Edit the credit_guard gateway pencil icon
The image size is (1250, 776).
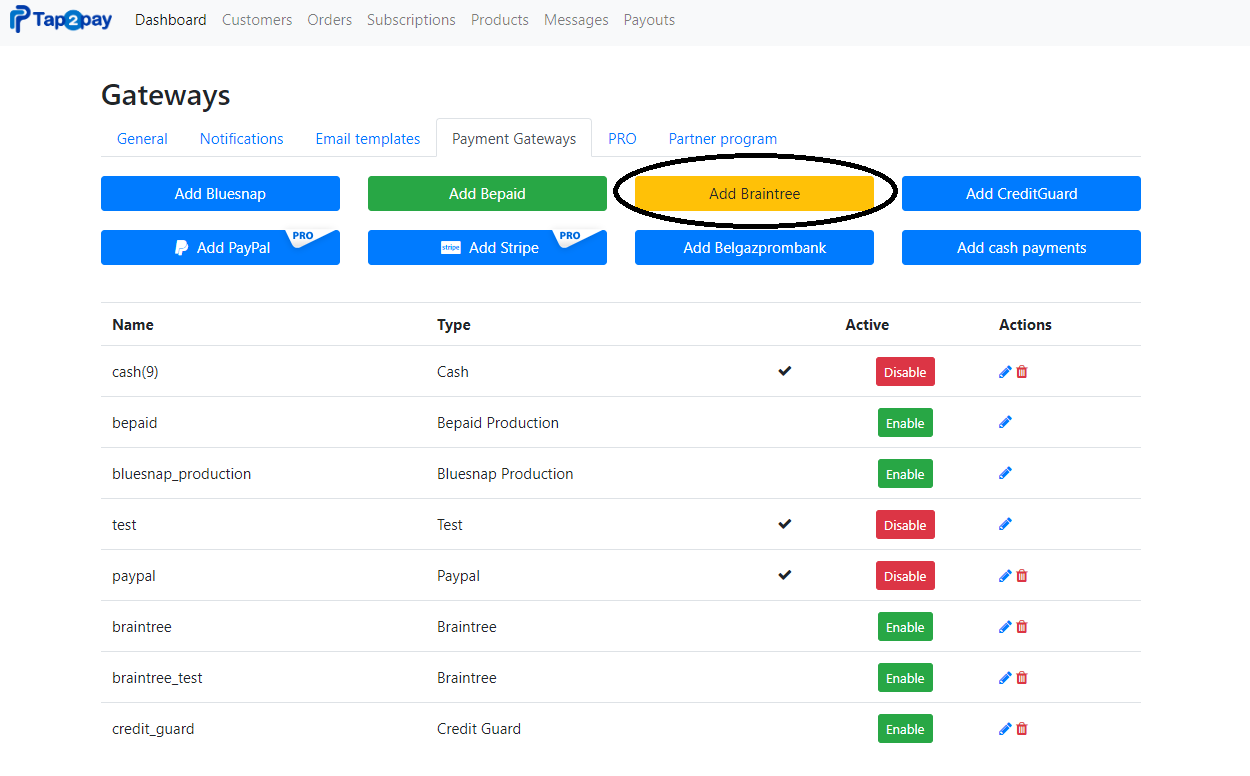click(x=1005, y=729)
